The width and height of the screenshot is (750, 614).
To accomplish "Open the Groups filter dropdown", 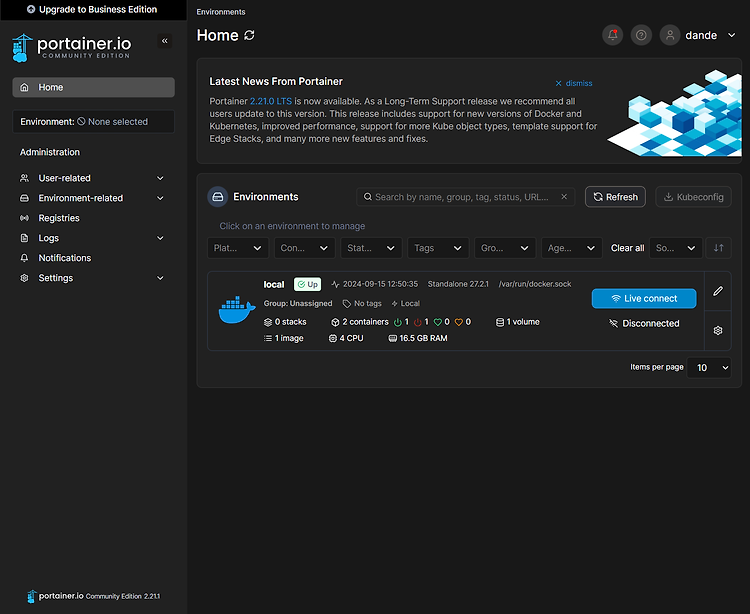I will coord(505,248).
